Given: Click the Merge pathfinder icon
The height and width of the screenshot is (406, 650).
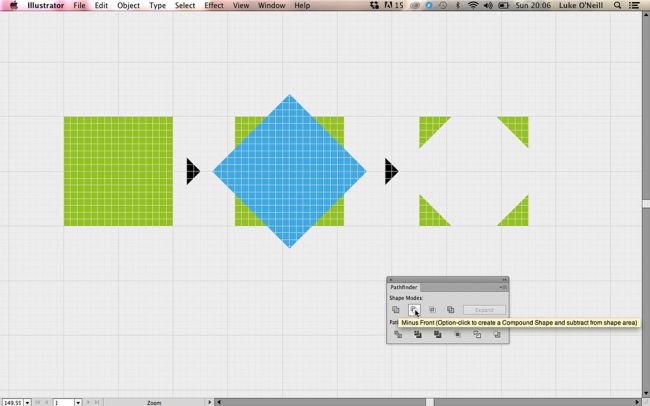Looking at the screenshot, I should [438, 335].
